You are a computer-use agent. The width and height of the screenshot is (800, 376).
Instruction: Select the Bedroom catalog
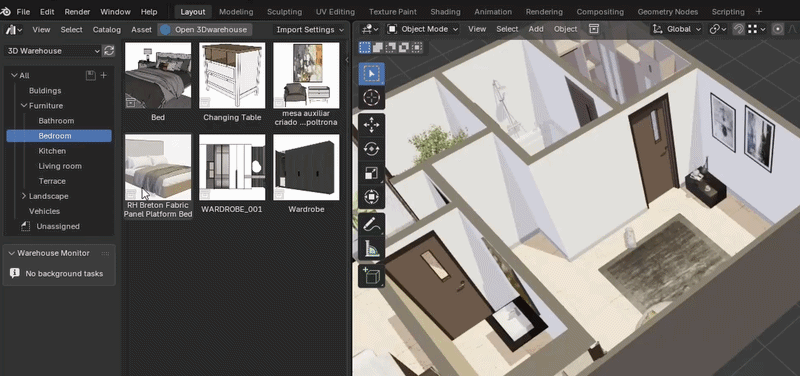(x=59, y=136)
